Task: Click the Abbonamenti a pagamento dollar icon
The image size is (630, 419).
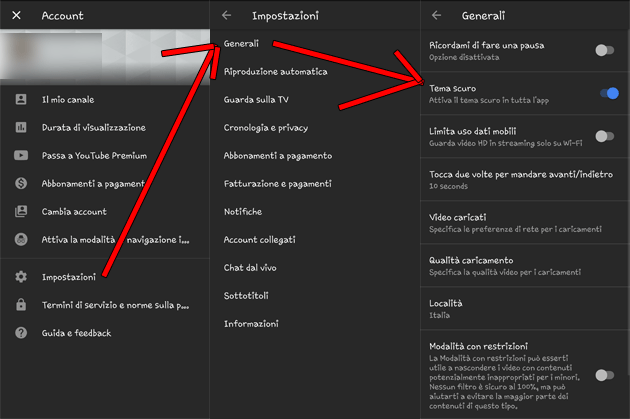Action: click(20, 184)
